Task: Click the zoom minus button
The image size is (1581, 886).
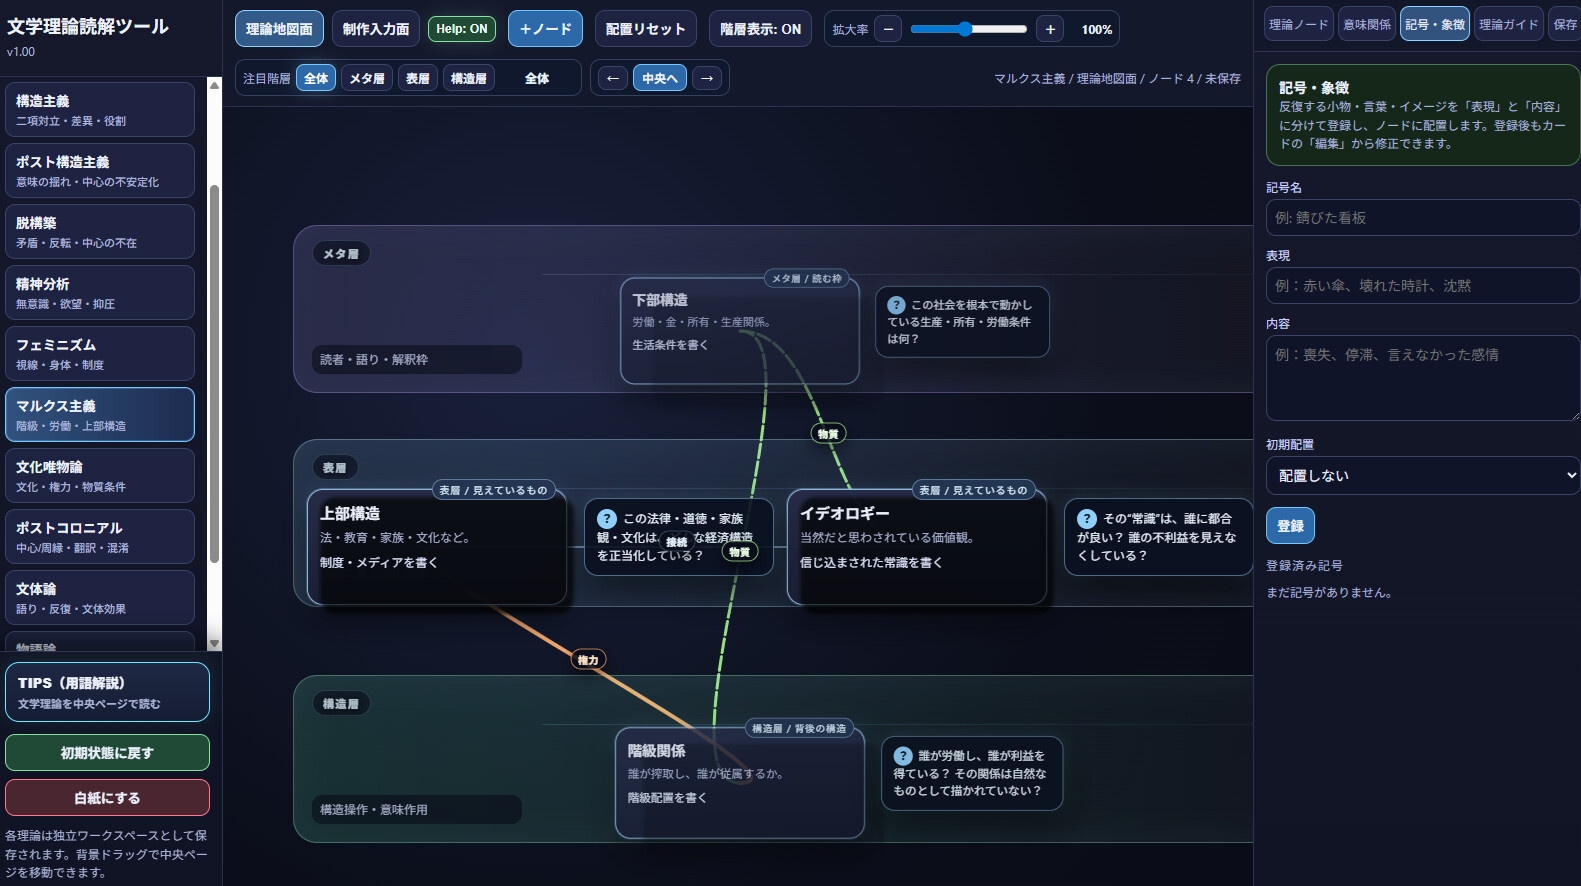Action: click(x=887, y=29)
